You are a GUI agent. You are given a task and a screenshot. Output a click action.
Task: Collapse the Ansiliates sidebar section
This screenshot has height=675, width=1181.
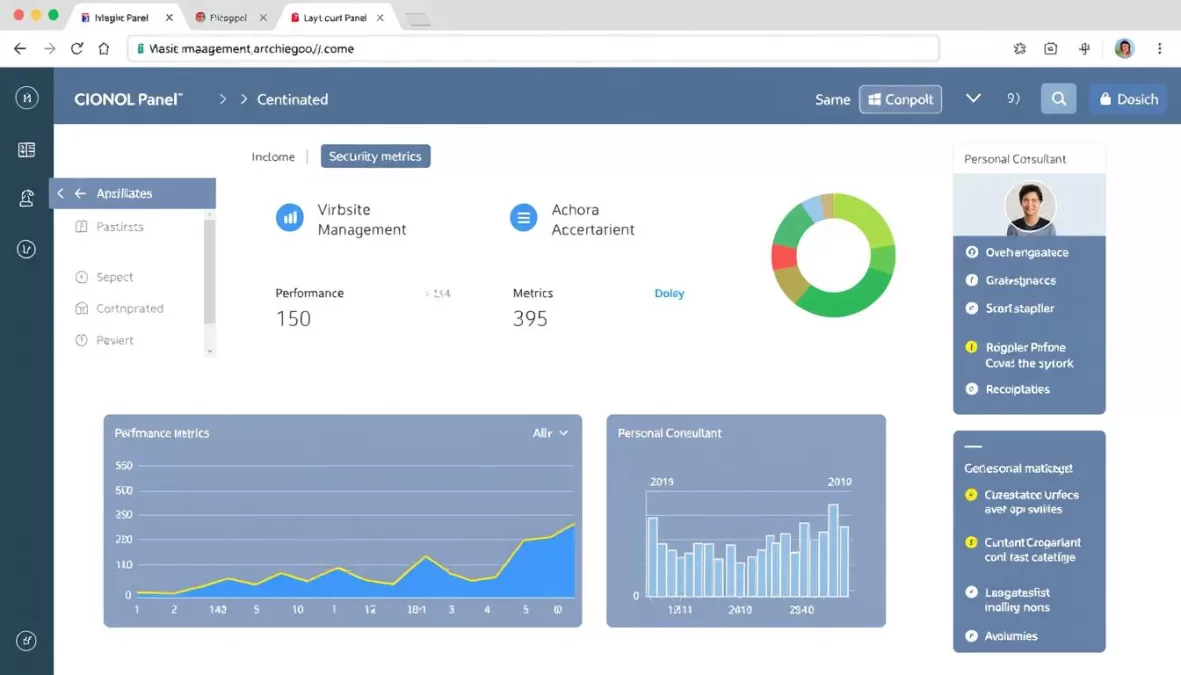click(x=60, y=192)
